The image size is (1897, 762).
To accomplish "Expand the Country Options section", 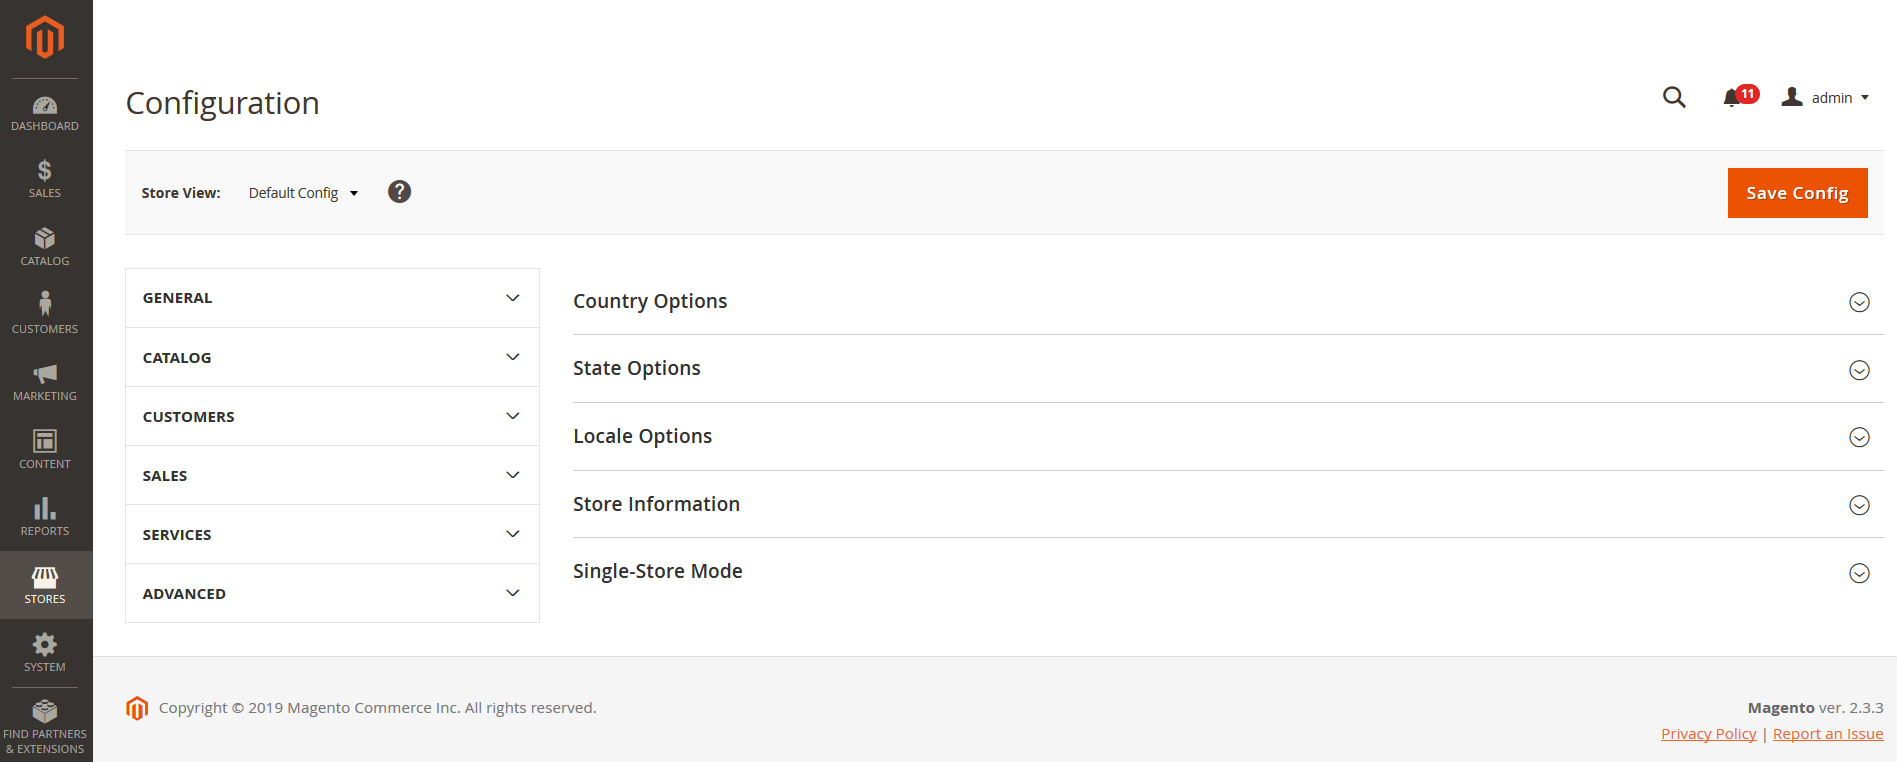I will [1859, 302].
